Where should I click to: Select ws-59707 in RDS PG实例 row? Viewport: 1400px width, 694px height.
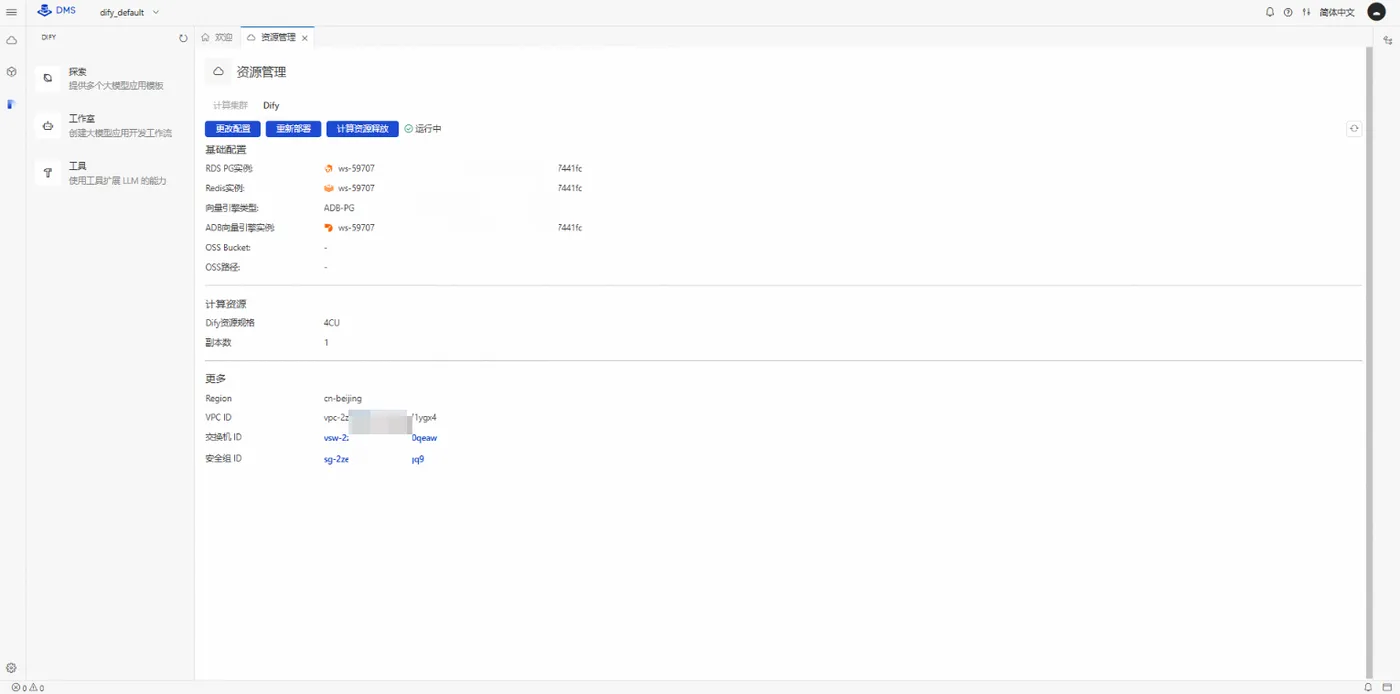(x=356, y=168)
